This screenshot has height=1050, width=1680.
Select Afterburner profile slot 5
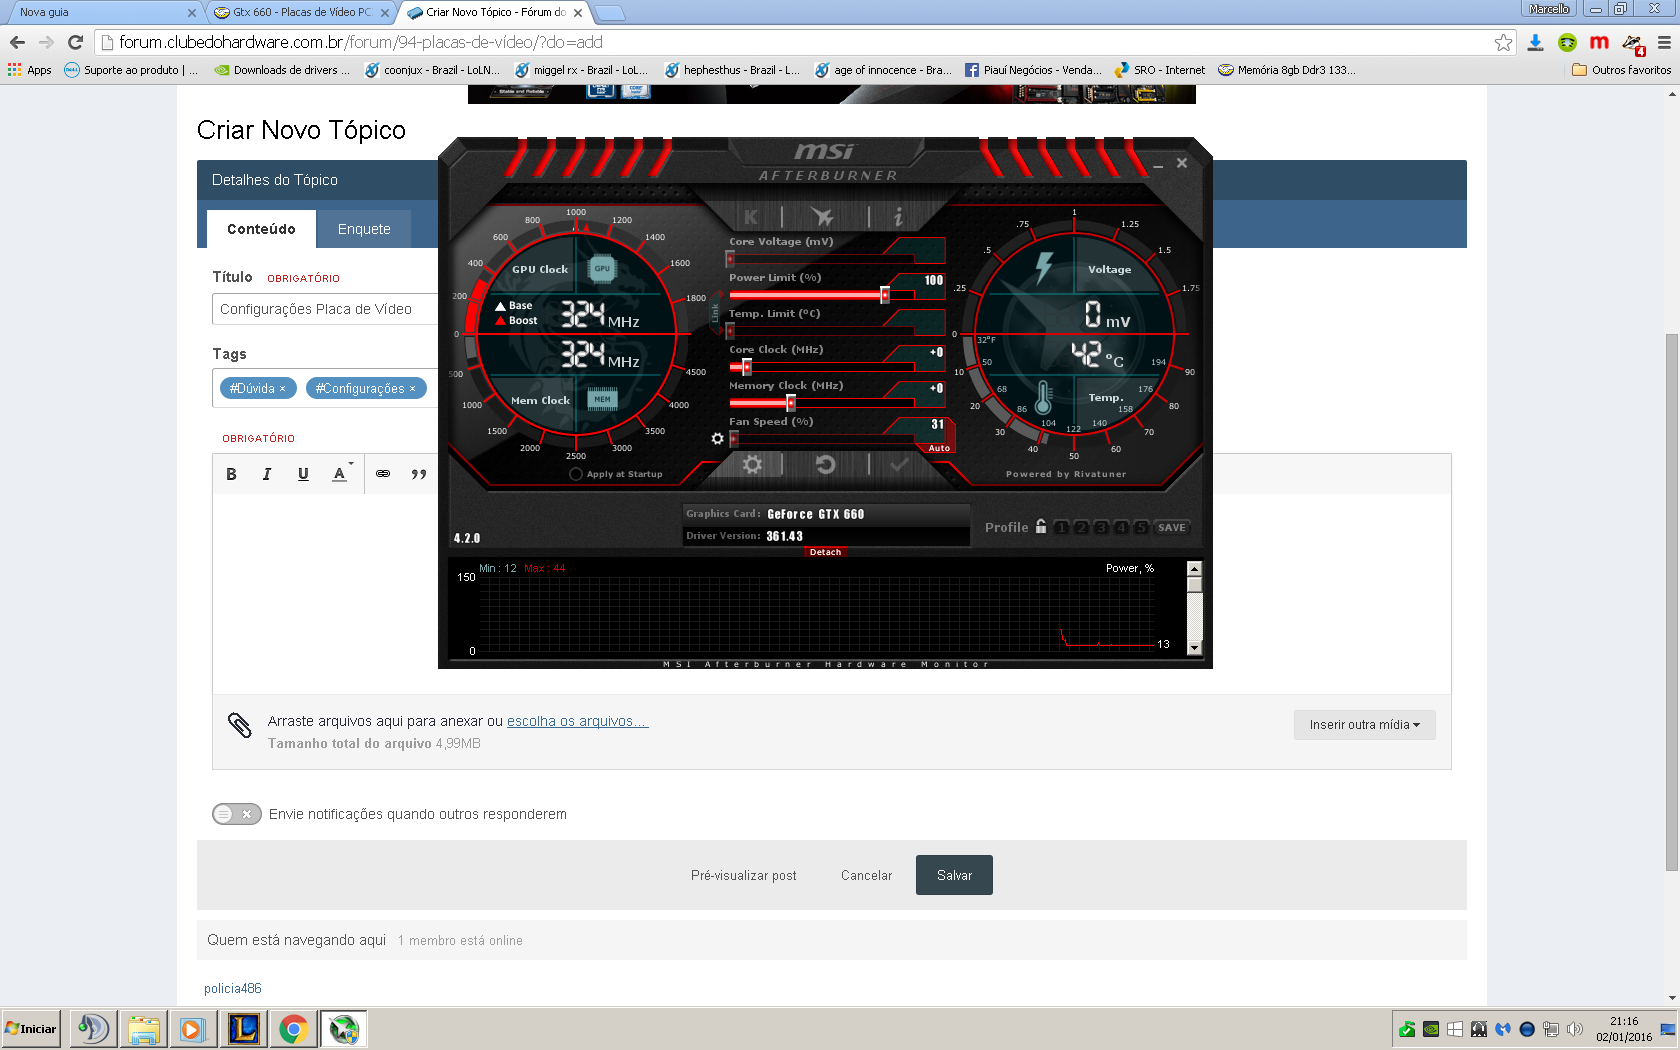pos(1141,527)
